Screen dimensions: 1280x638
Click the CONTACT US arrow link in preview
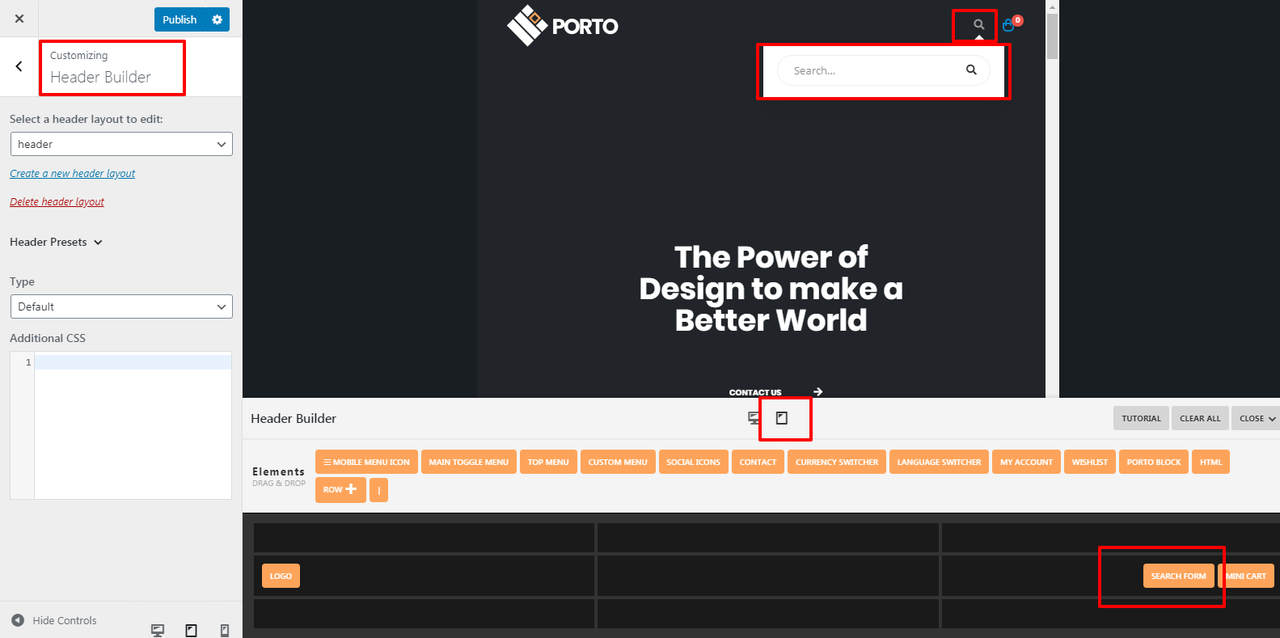click(776, 392)
